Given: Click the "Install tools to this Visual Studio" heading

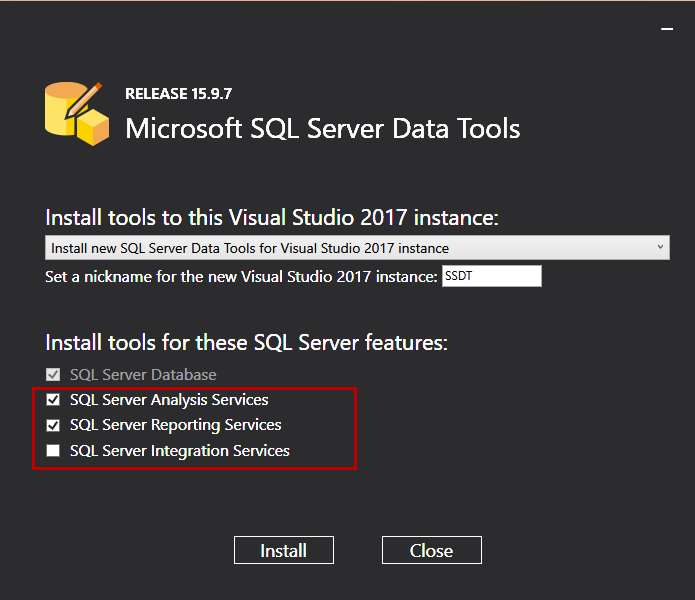Looking at the screenshot, I should click(x=271, y=217).
